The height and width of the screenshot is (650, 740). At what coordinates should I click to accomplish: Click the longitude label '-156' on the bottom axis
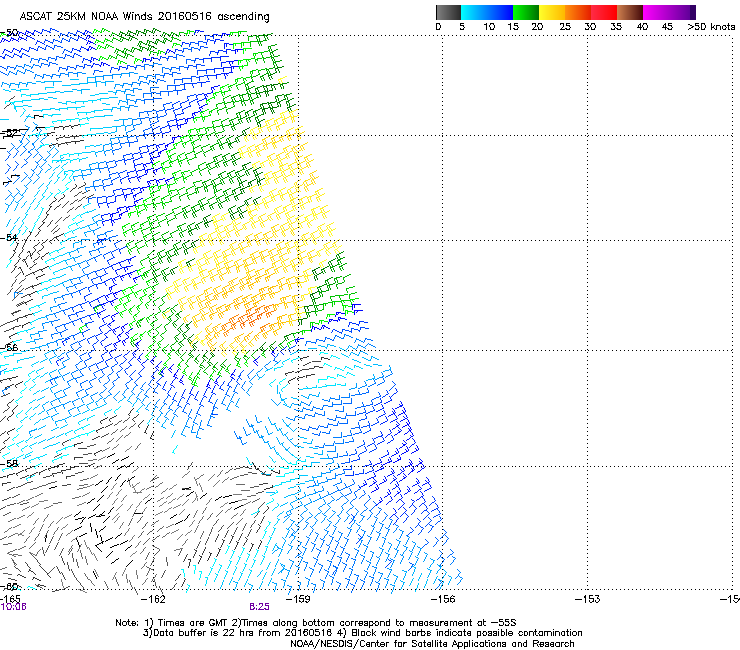[443, 599]
